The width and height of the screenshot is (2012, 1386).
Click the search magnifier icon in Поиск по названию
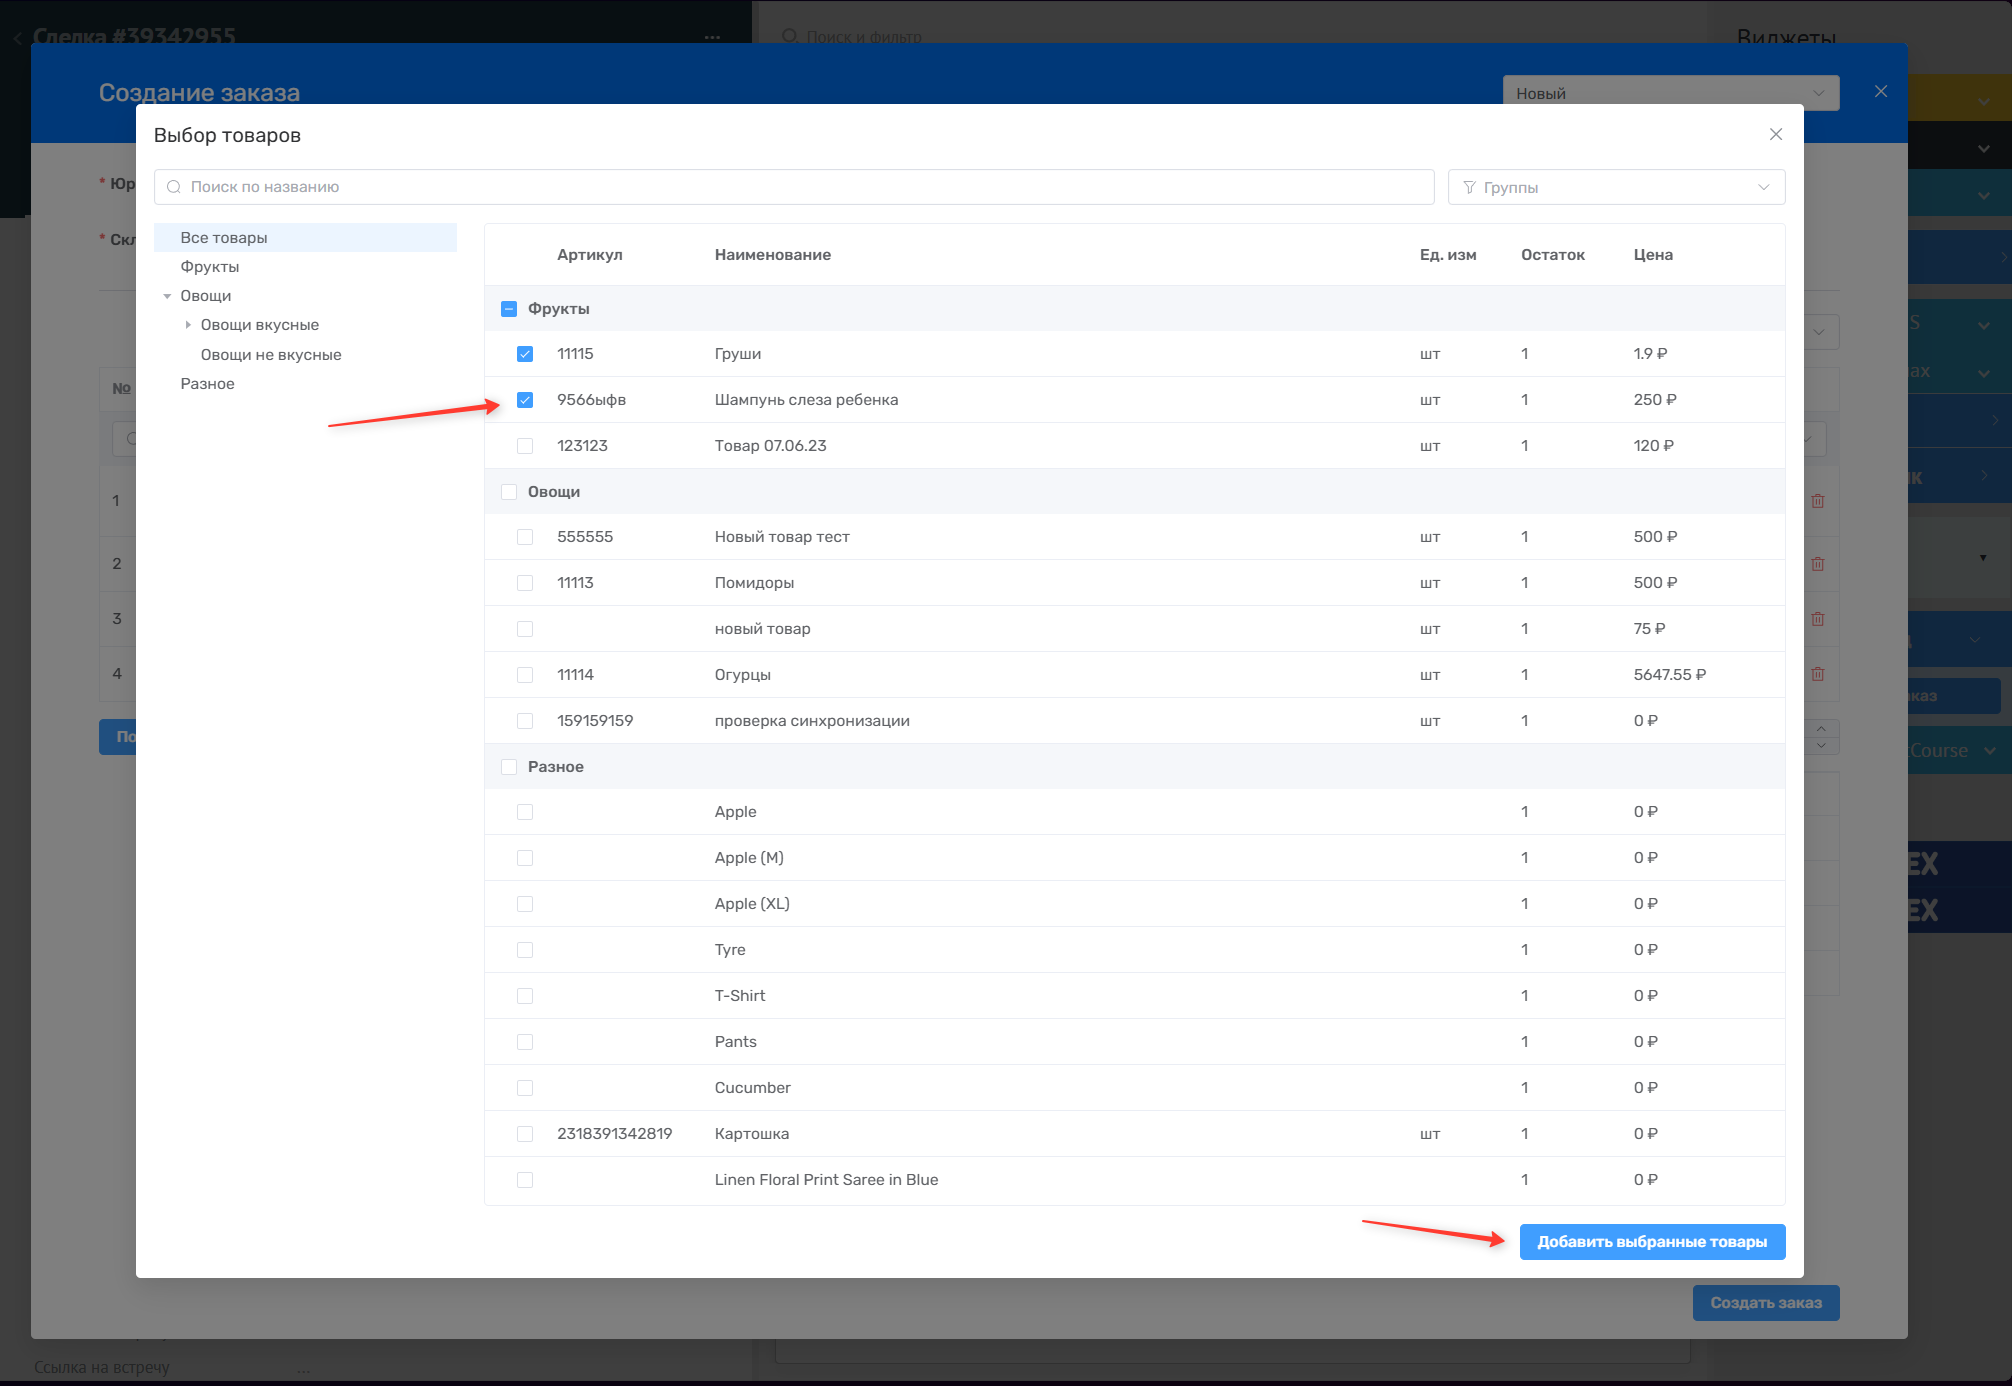coord(174,187)
